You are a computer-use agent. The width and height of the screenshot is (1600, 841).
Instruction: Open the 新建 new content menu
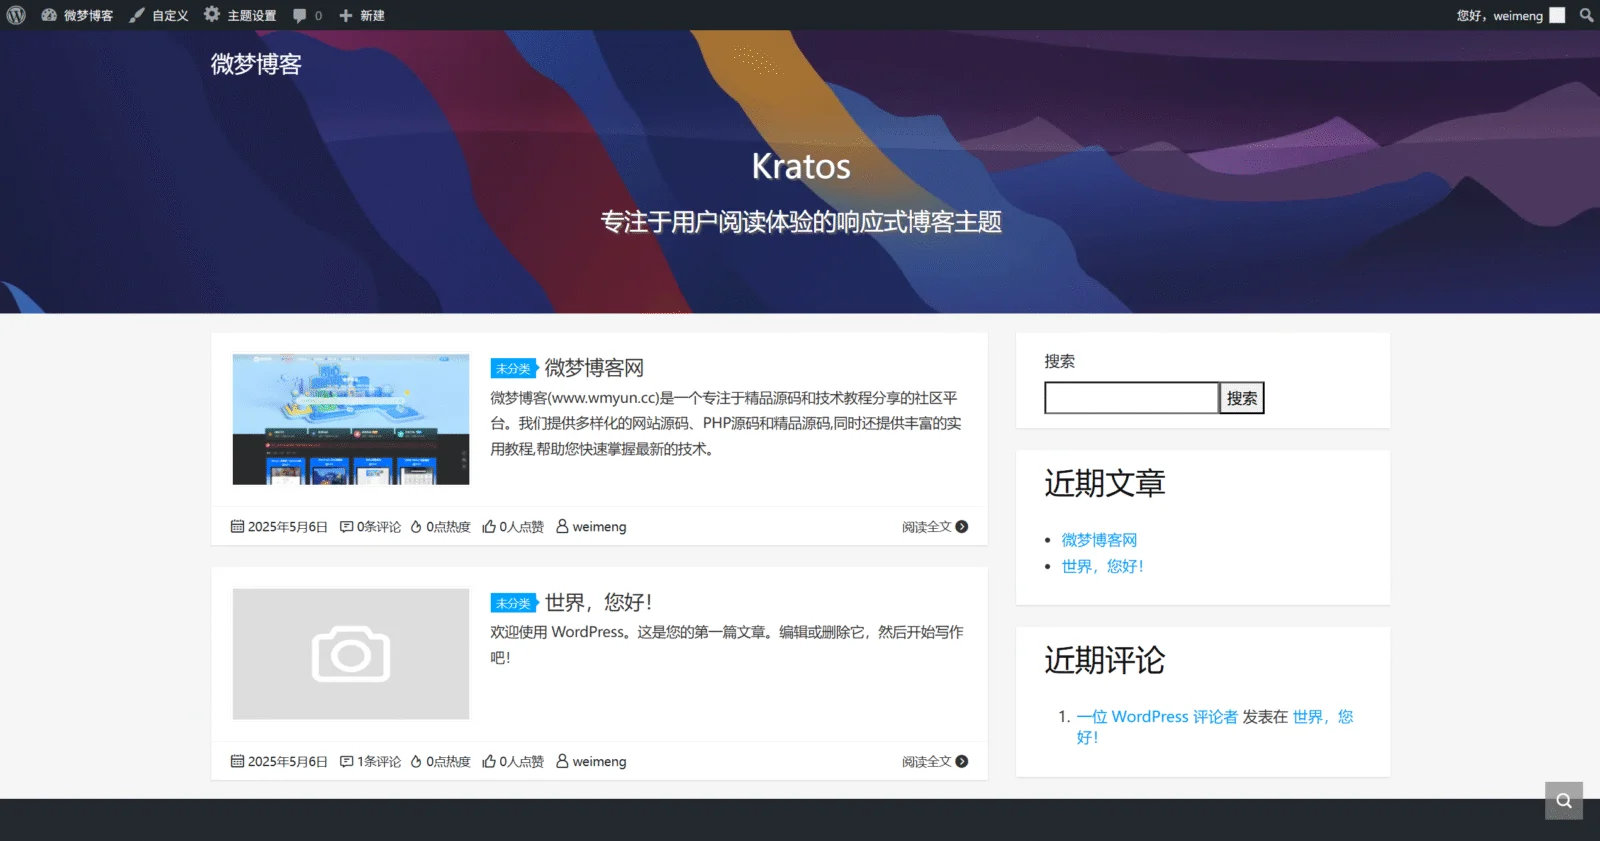[x=362, y=15]
